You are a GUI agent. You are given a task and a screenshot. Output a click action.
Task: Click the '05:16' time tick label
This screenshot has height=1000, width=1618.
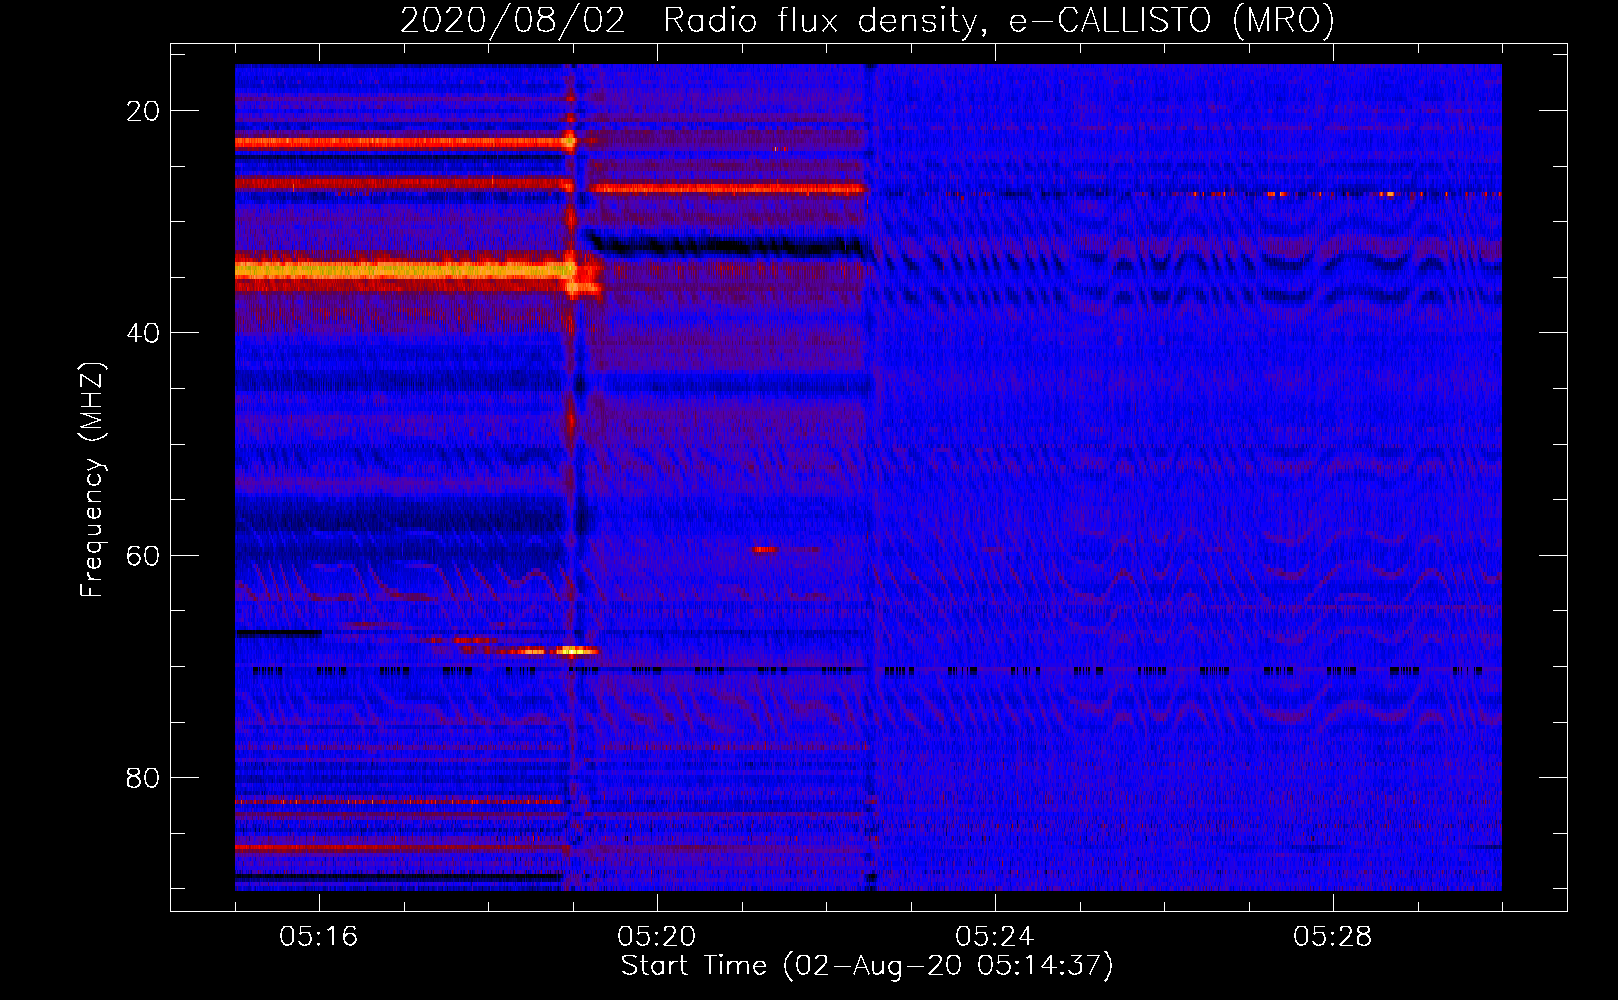tap(319, 937)
